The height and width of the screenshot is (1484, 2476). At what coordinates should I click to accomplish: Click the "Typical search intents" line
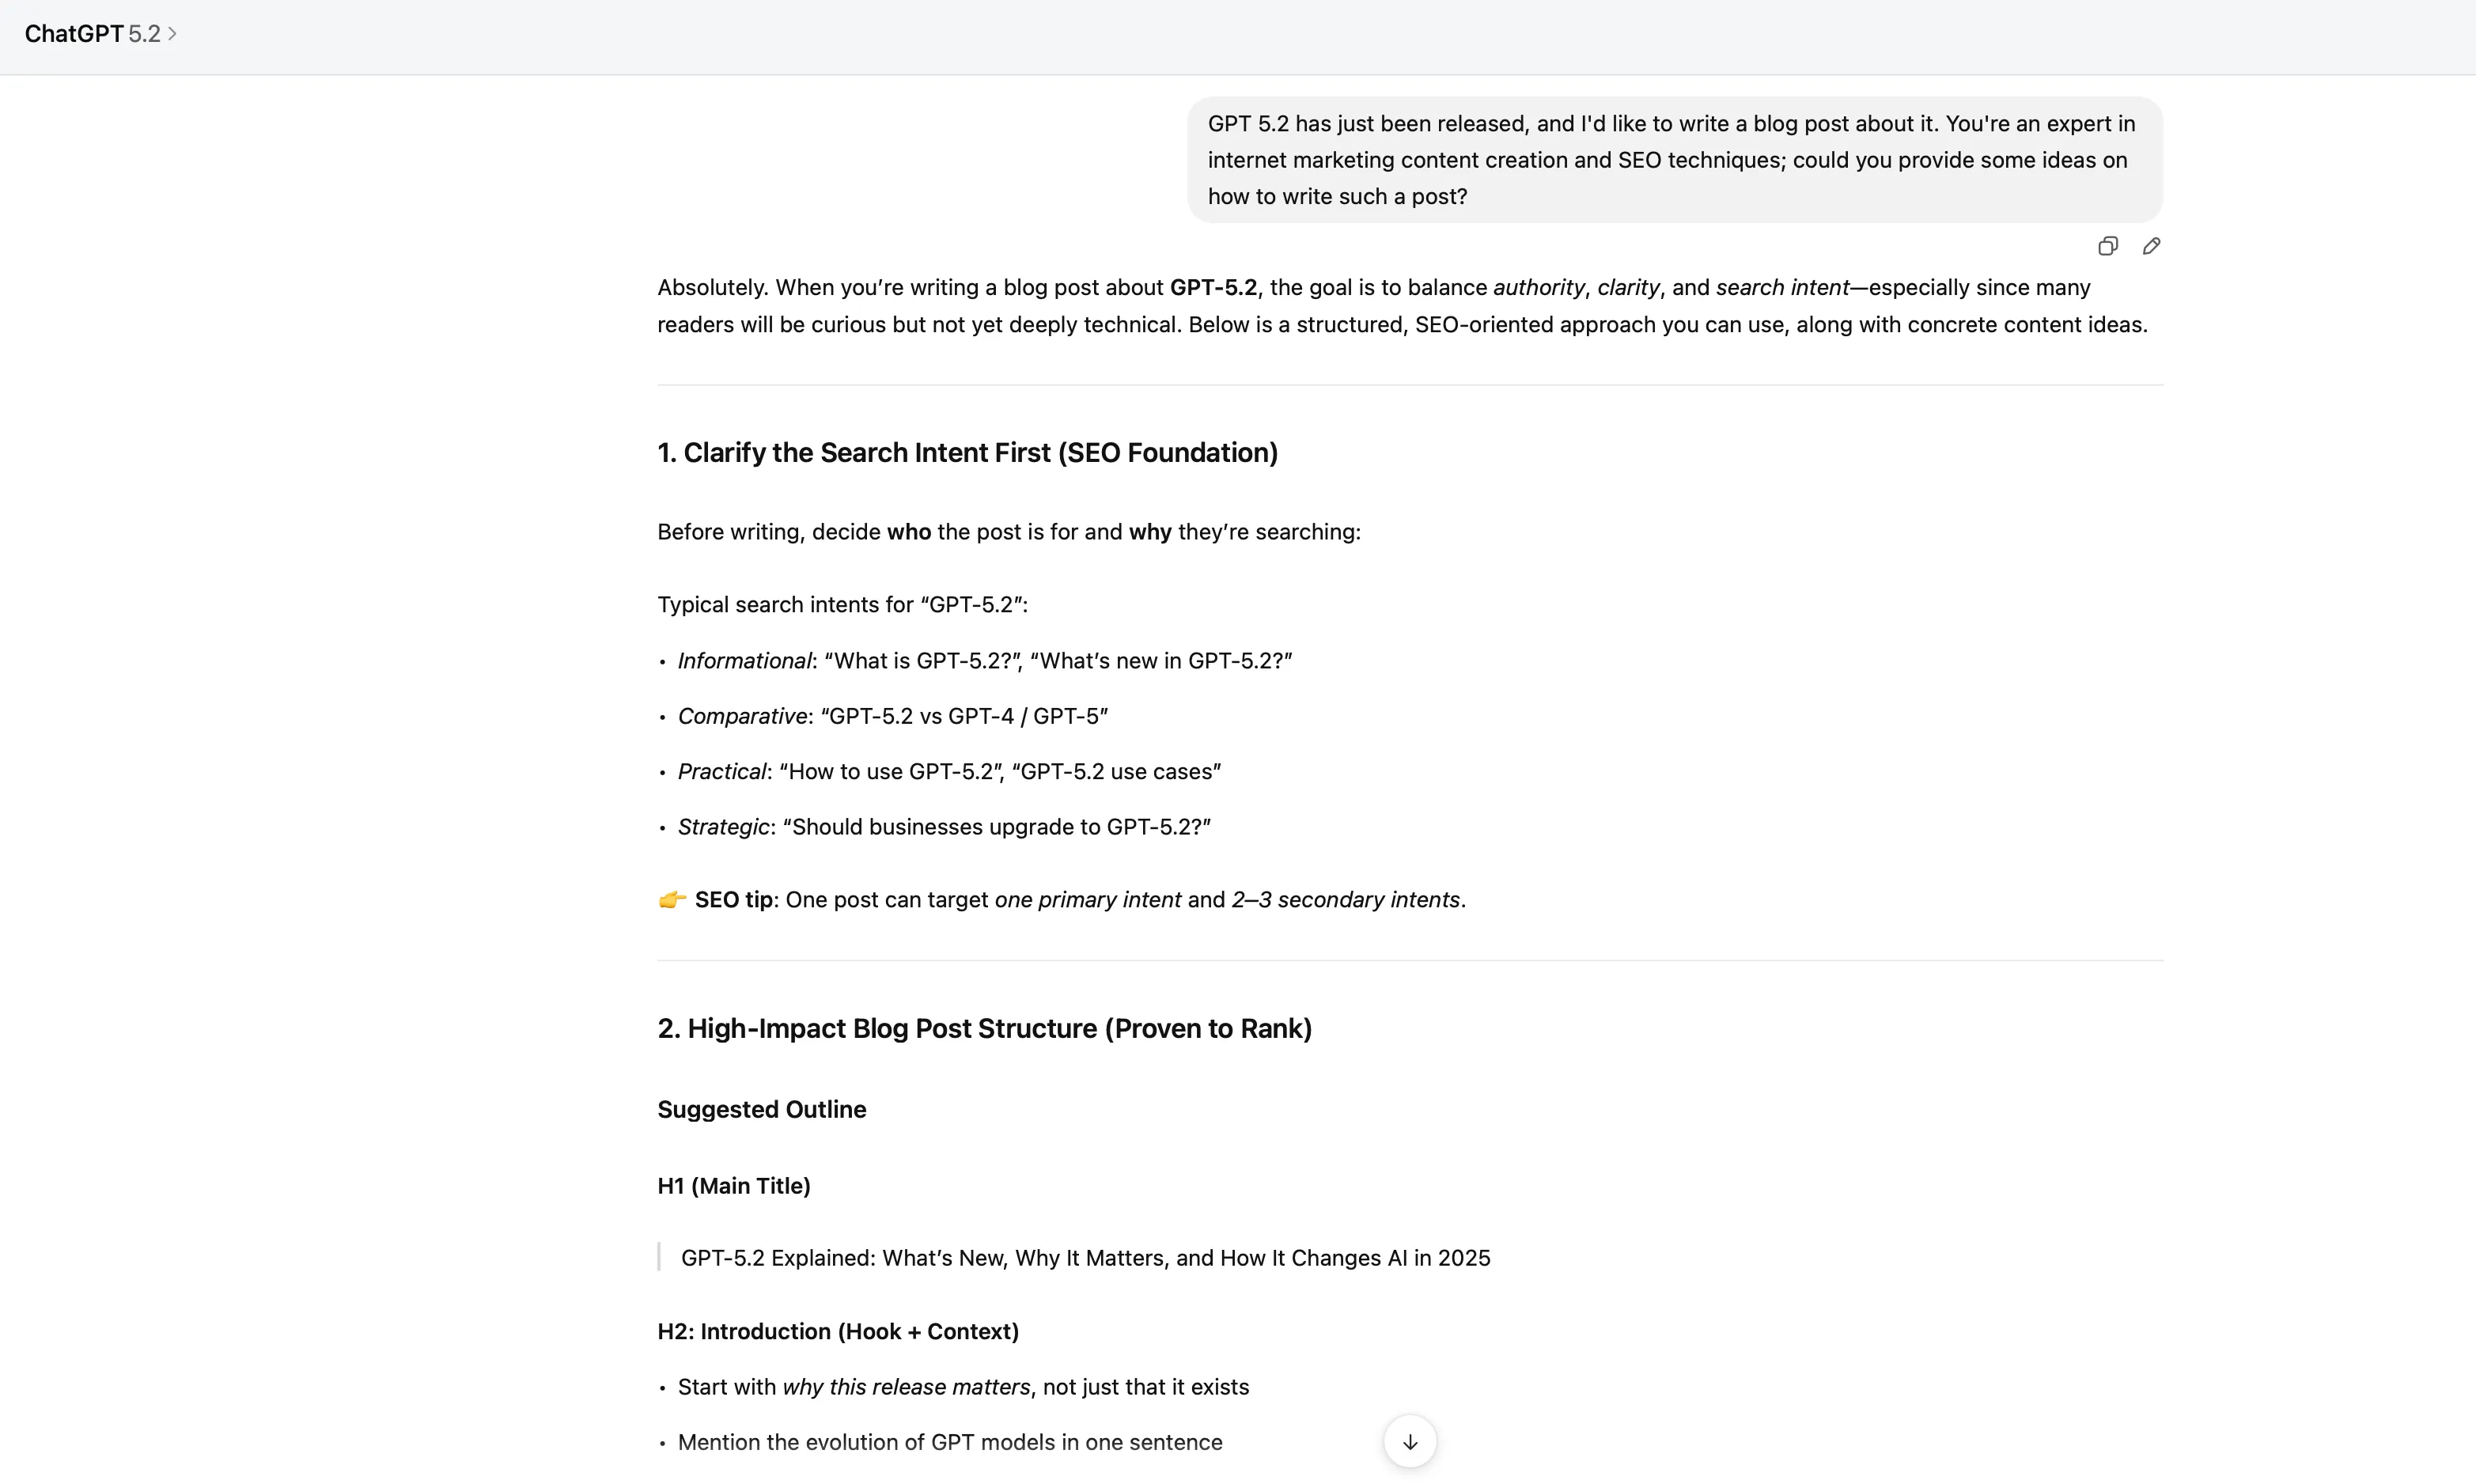842,605
